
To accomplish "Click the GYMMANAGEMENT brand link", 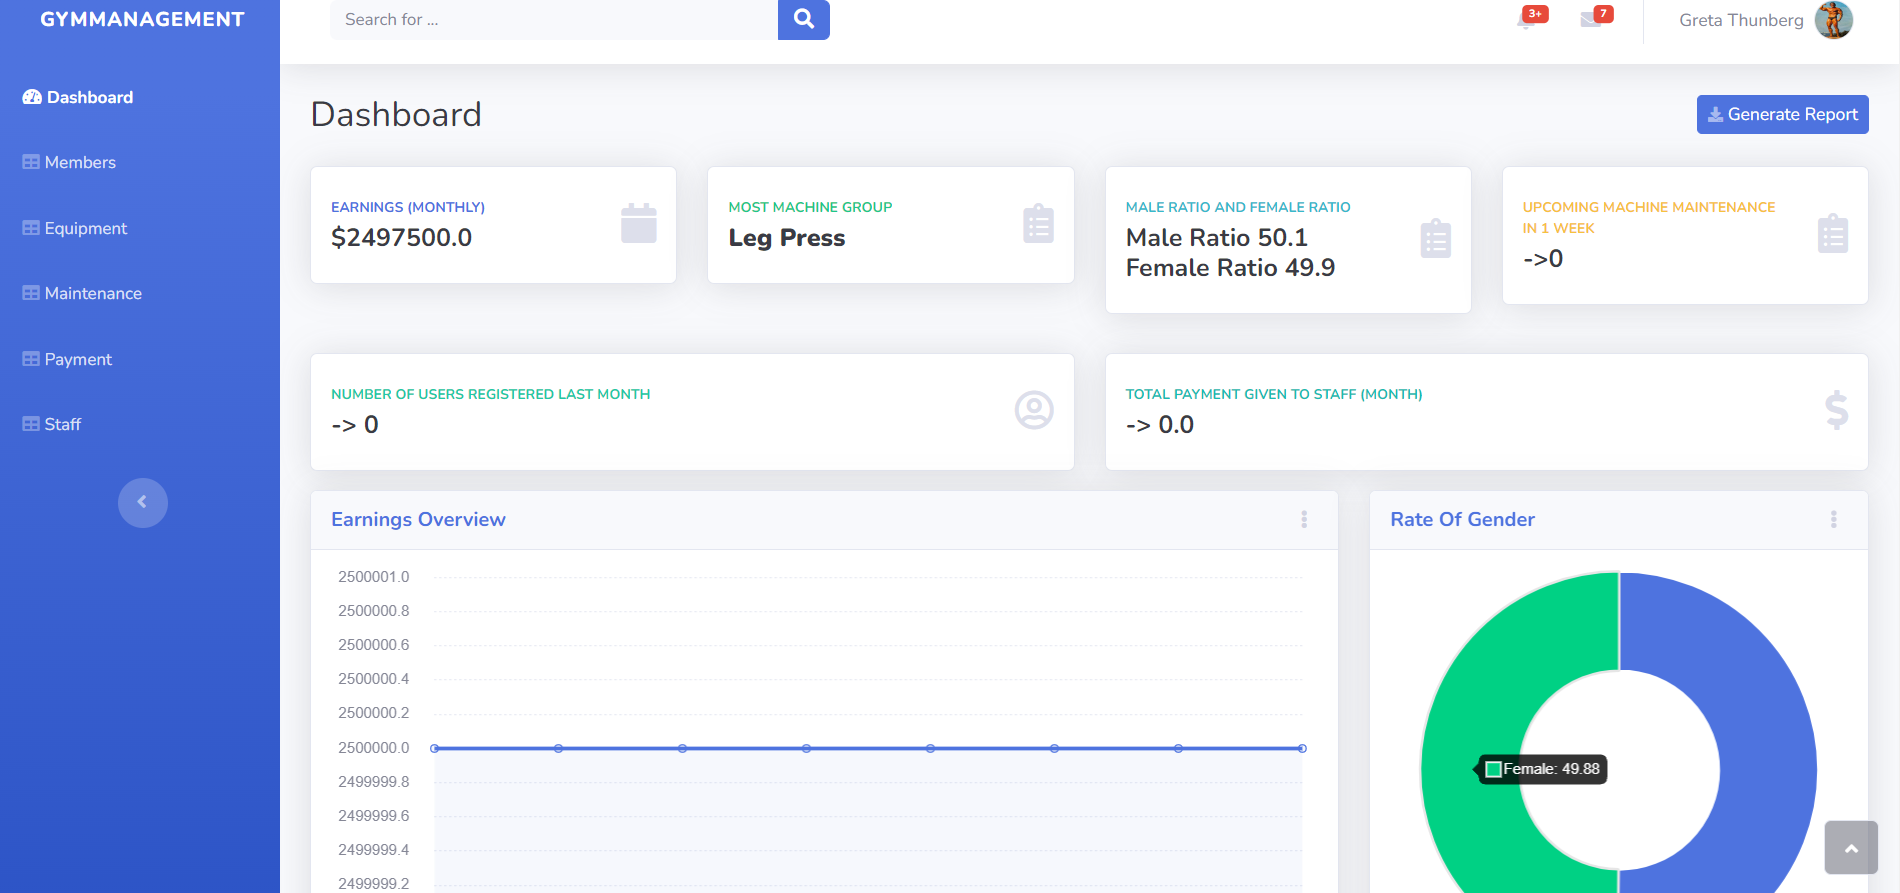I will [142, 19].
